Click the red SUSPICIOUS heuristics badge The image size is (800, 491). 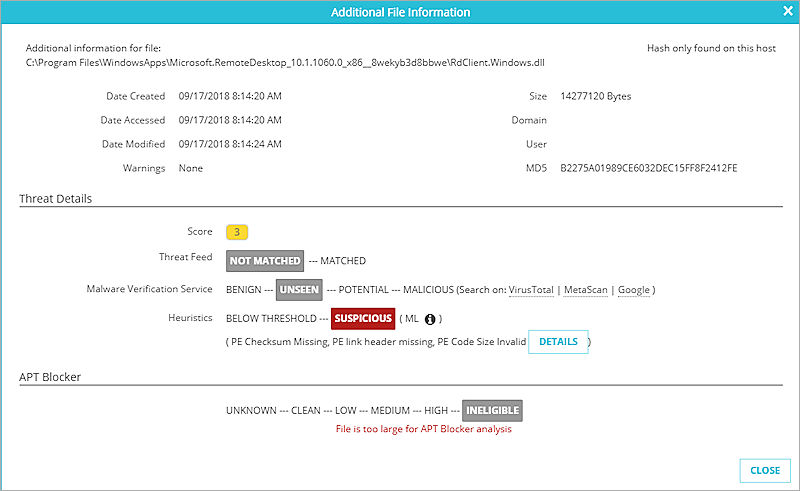pos(363,319)
